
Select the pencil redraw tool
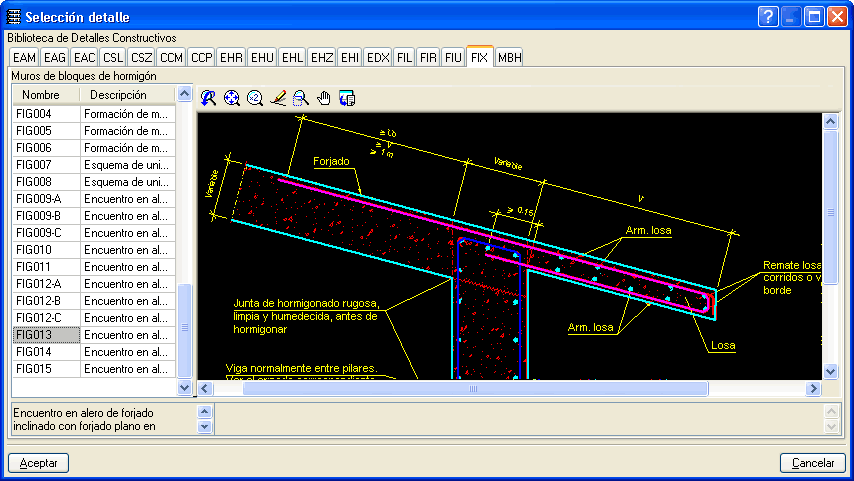pos(278,97)
